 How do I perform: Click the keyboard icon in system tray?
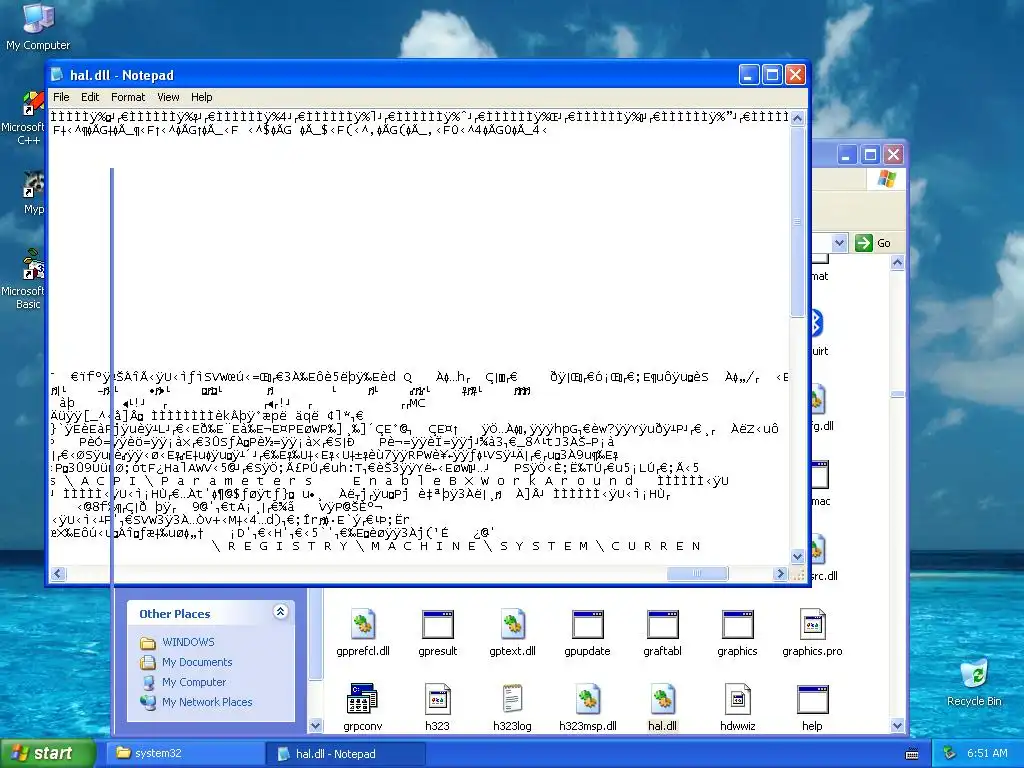point(912,754)
